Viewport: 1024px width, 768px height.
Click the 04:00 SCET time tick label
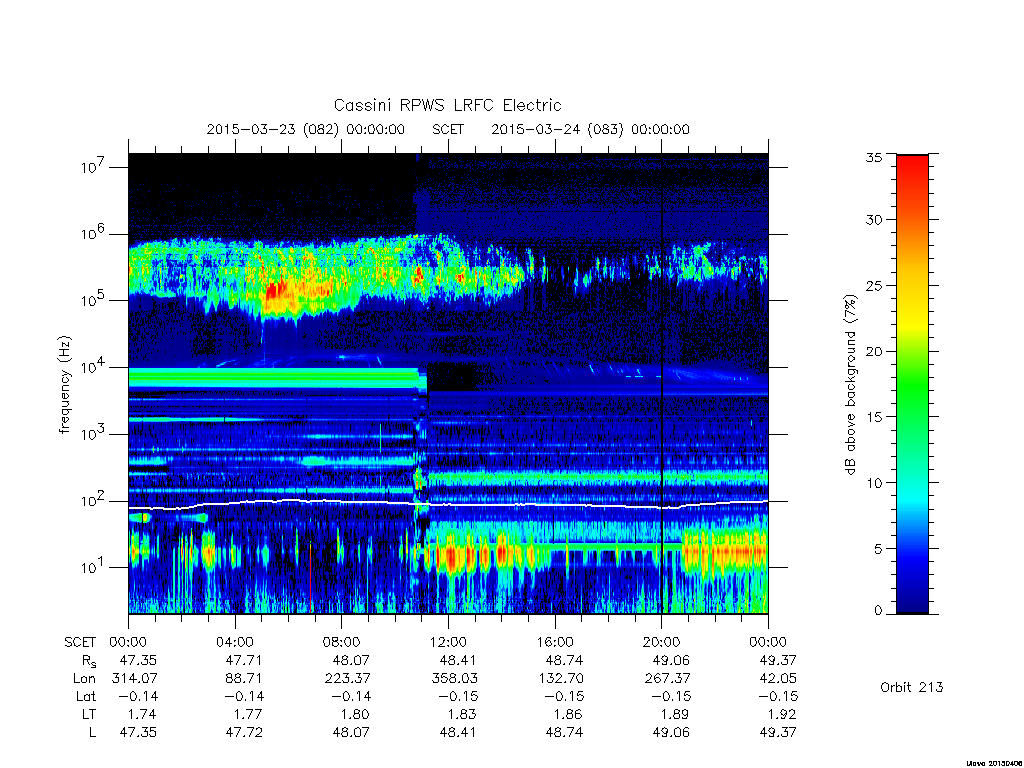235,642
